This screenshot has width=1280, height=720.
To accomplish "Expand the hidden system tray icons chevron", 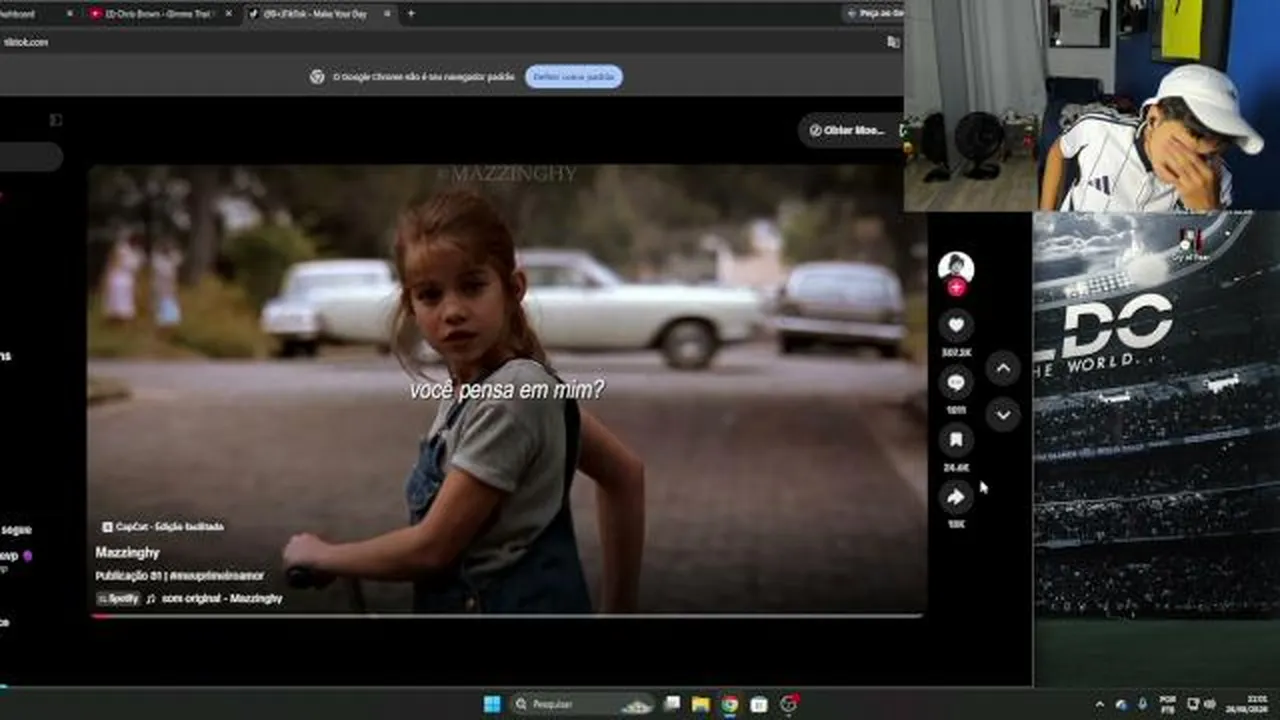I will (x=1100, y=704).
